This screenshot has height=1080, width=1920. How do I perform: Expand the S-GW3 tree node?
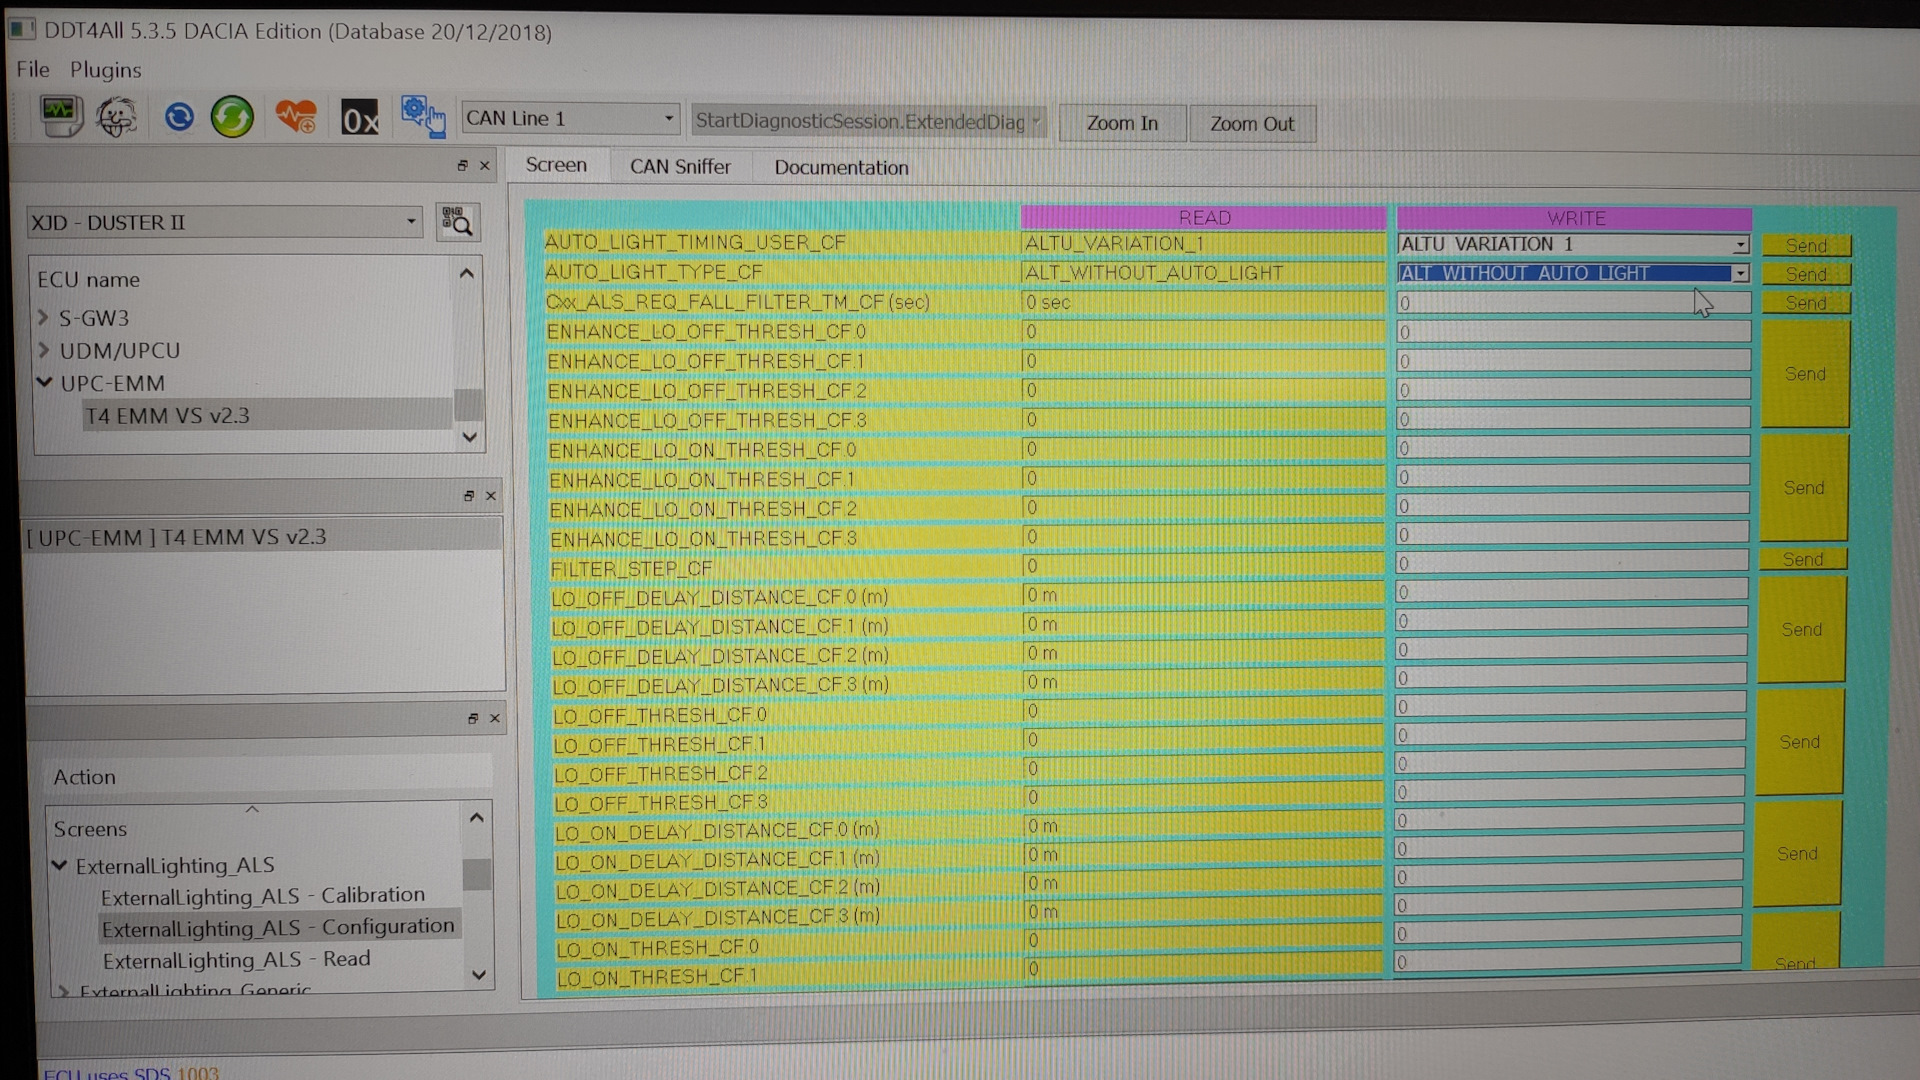pos(43,318)
